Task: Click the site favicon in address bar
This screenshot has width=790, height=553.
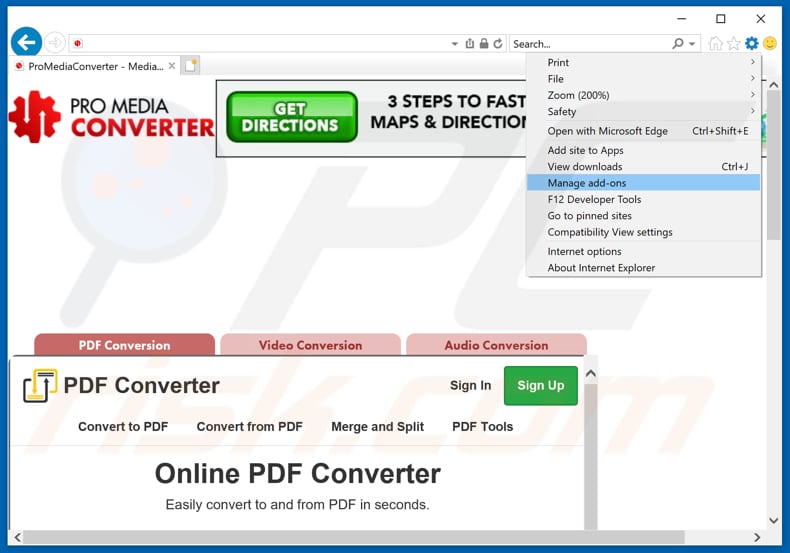Action: (x=78, y=44)
